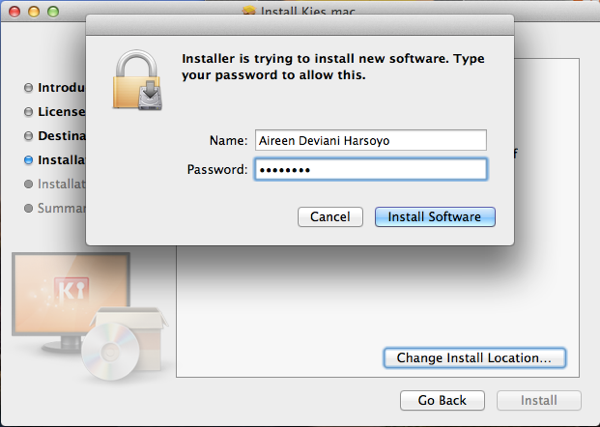Image resolution: width=600 pixels, height=427 pixels.
Task: Click the blue Installation Type bullet
Action: tap(28, 160)
